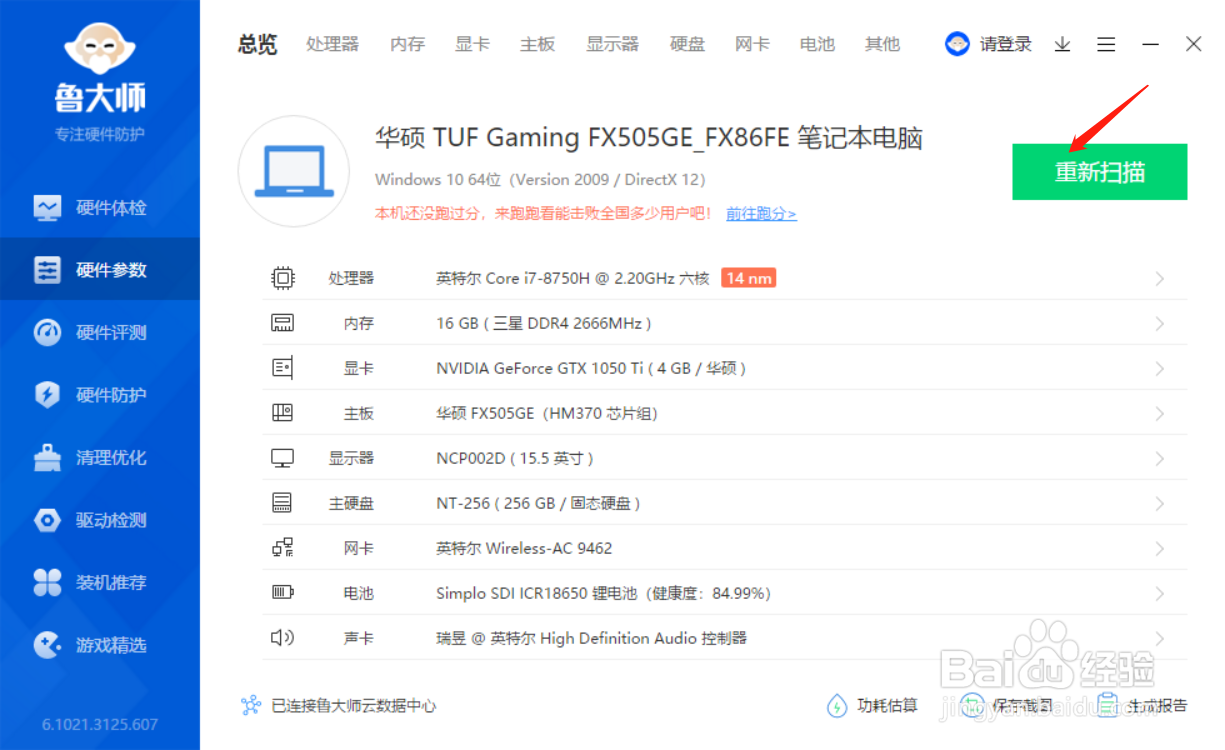Screen dimensions: 1225x750
Task: Switch to the 内存 tab
Action: 407,44
